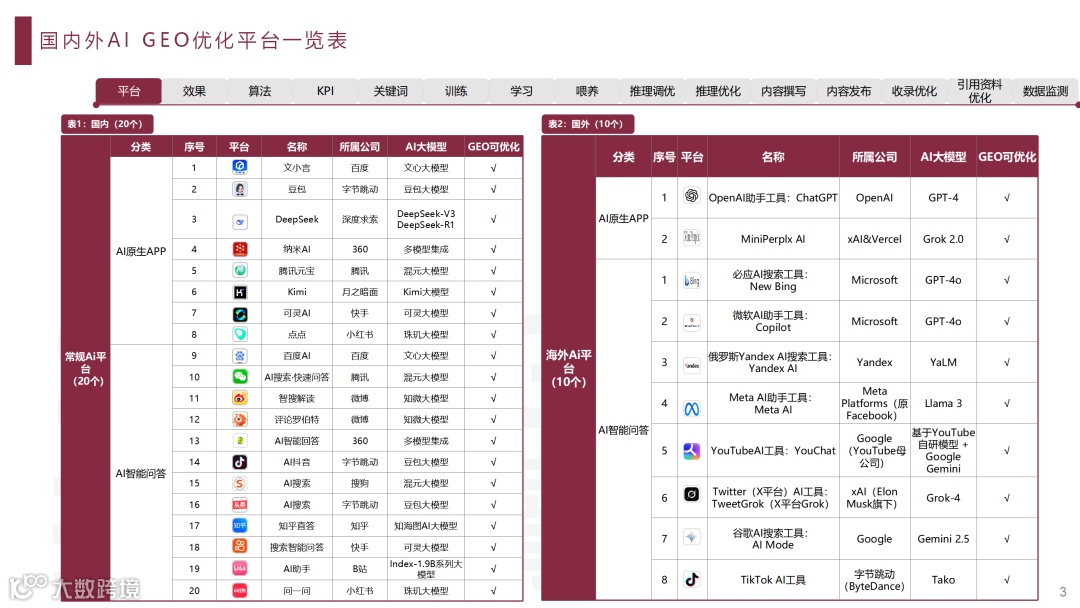
Task: Click the New Bing logo icon
Action: point(692,280)
